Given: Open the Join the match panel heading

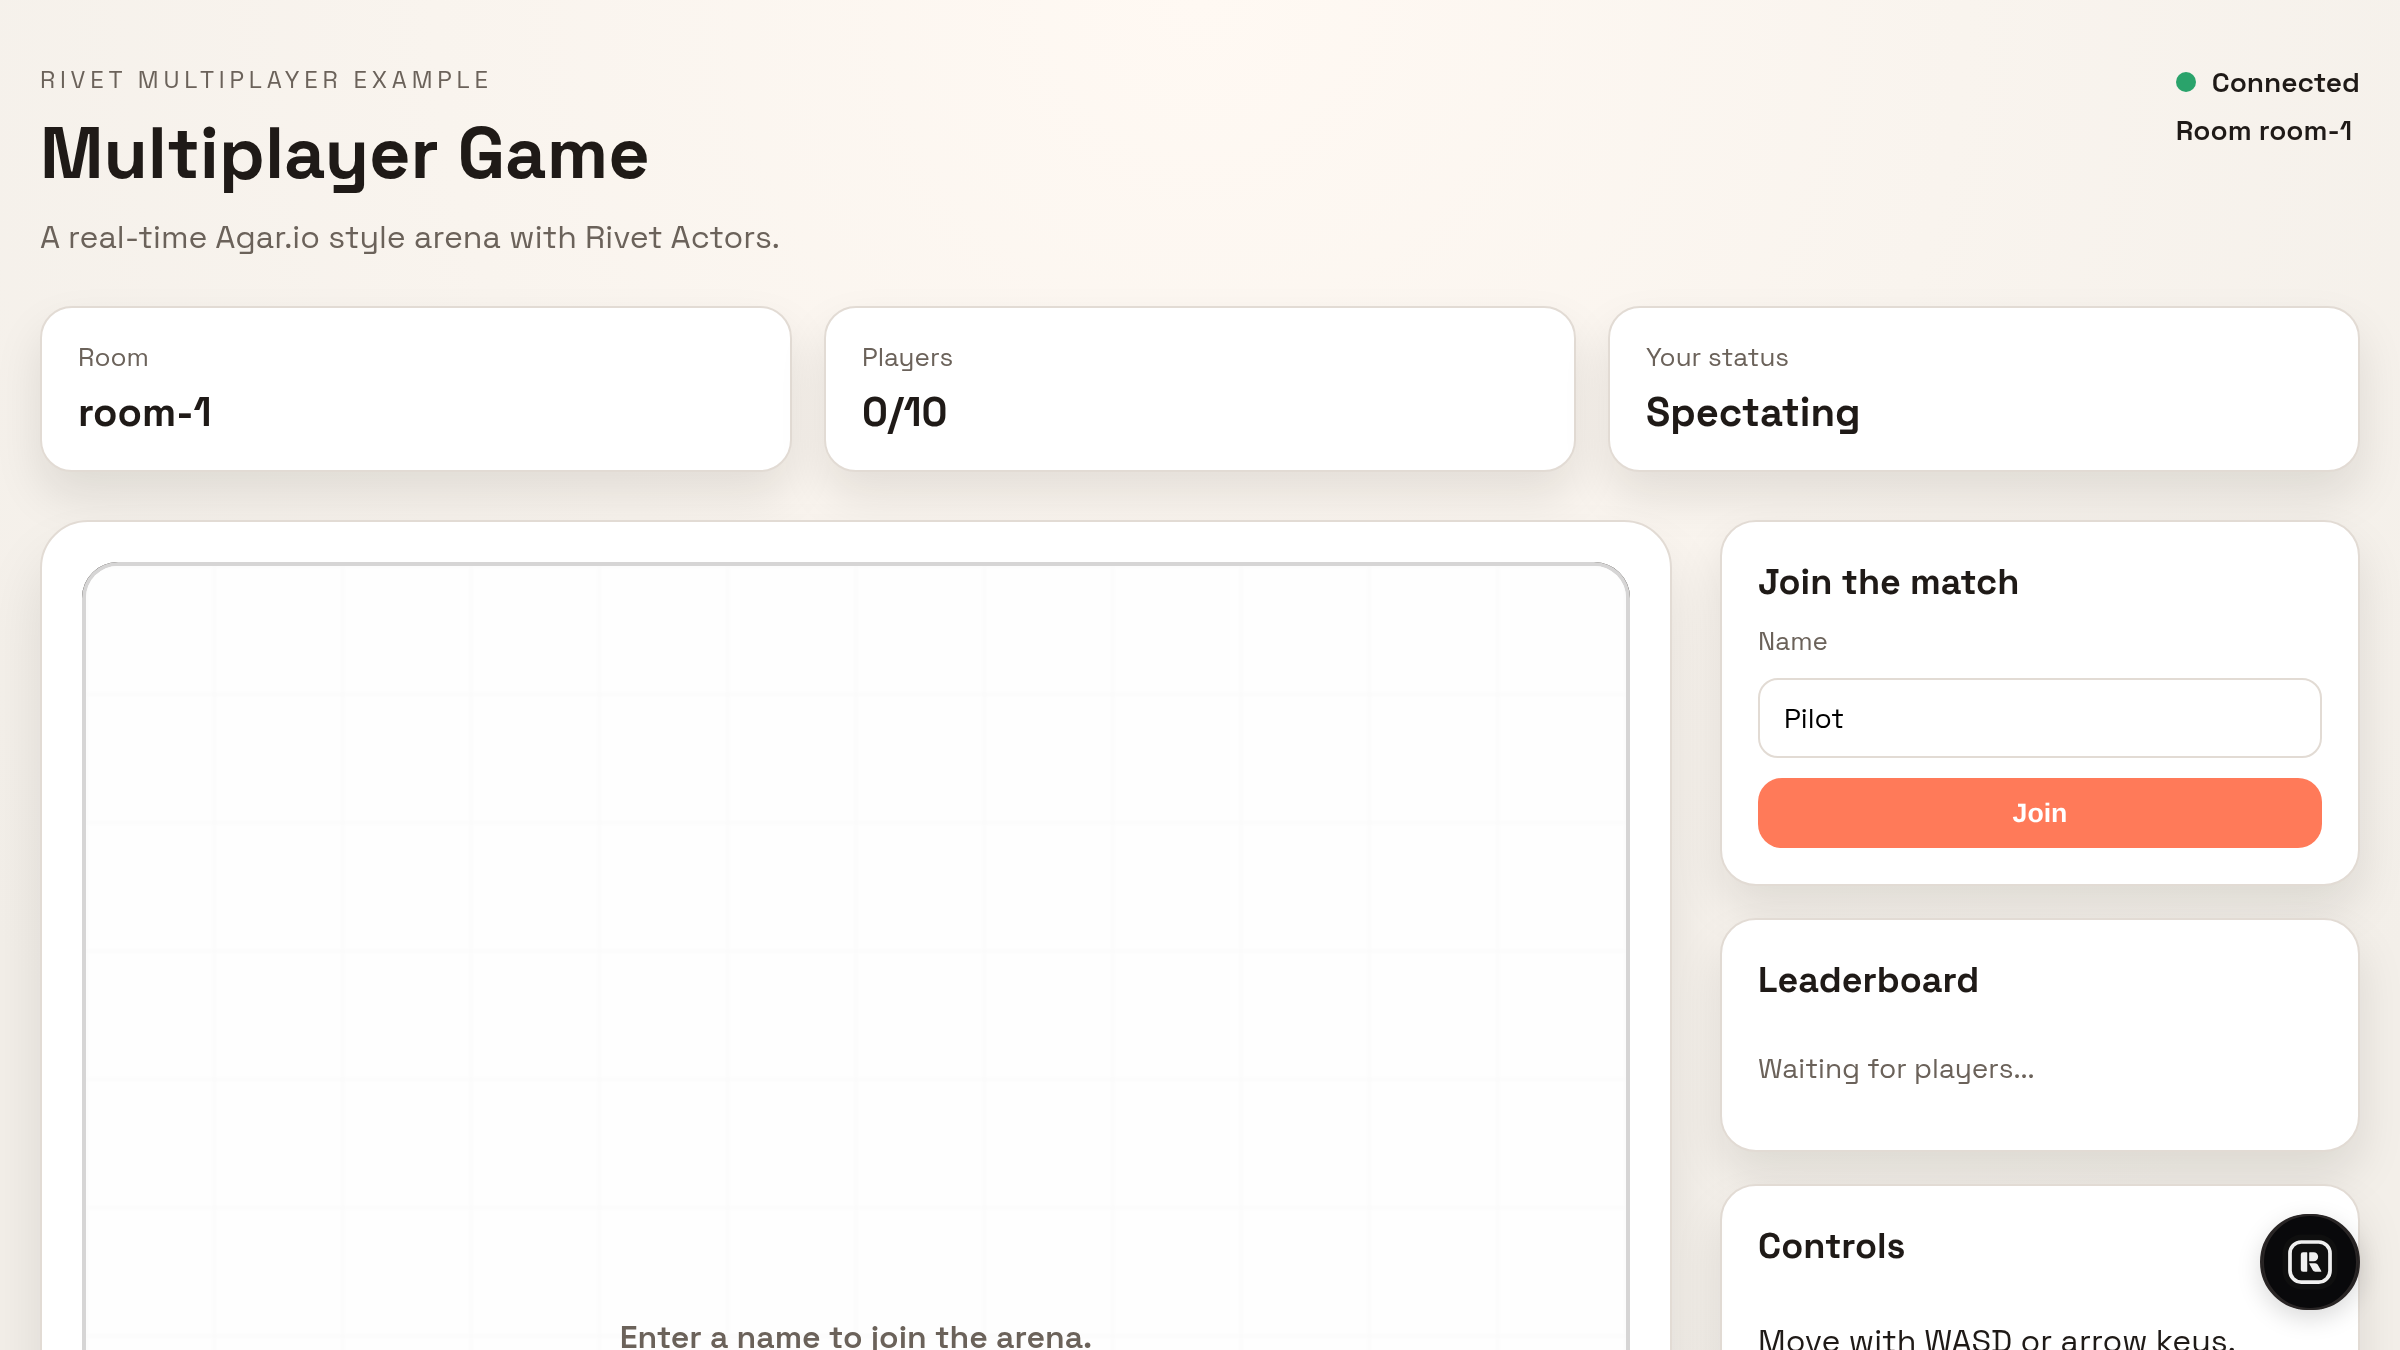Looking at the screenshot, I should [1888, 582].
